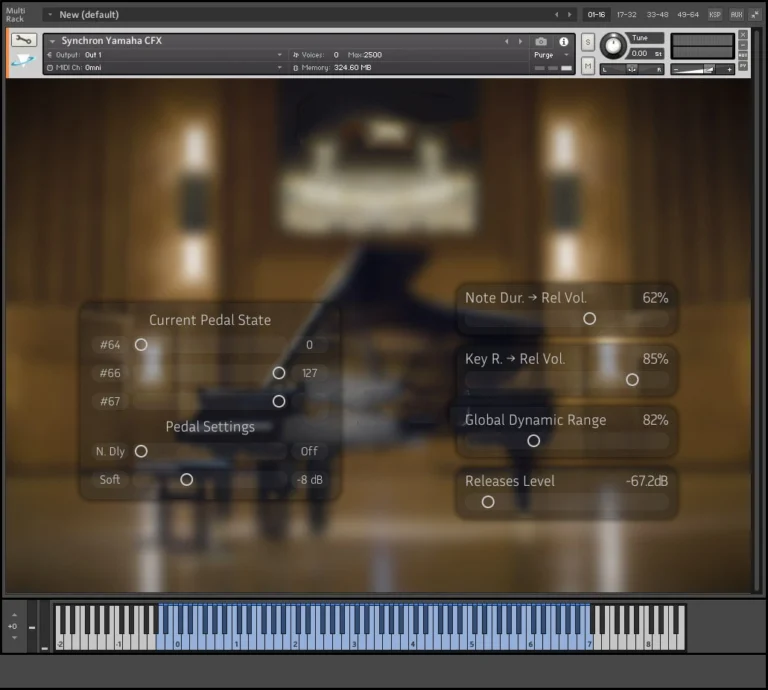This screenshot has width=768, height=690.
Task: Toggle the PV button on the instrument header
Action: point(743,66)
